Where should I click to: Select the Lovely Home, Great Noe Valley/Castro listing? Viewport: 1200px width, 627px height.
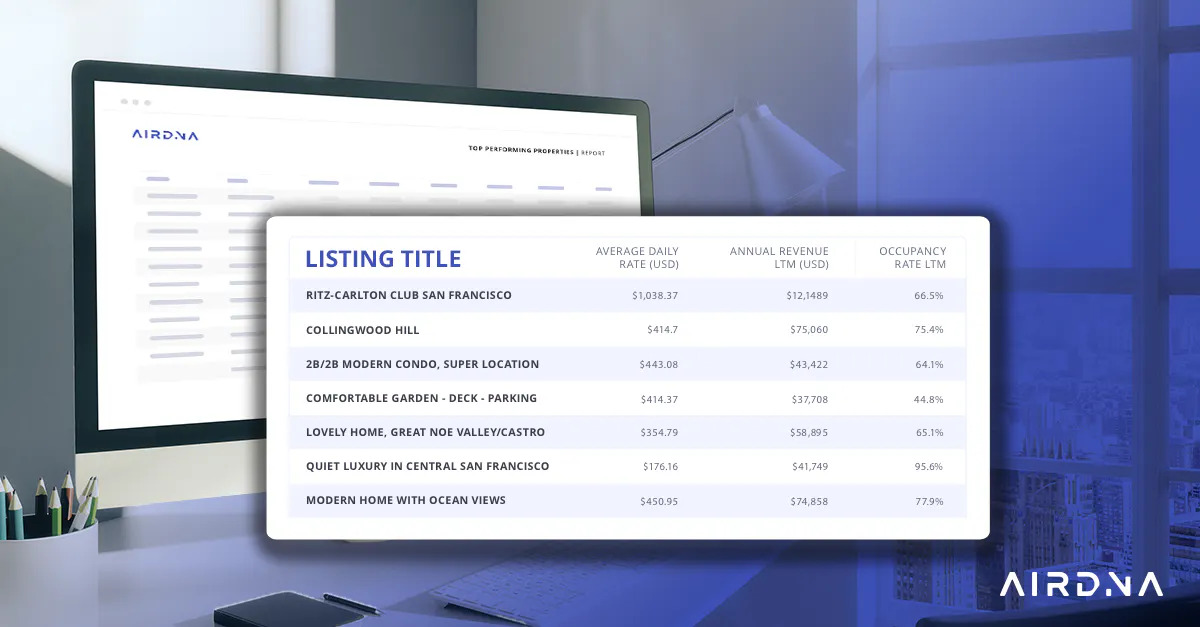(x=628, y=432)
